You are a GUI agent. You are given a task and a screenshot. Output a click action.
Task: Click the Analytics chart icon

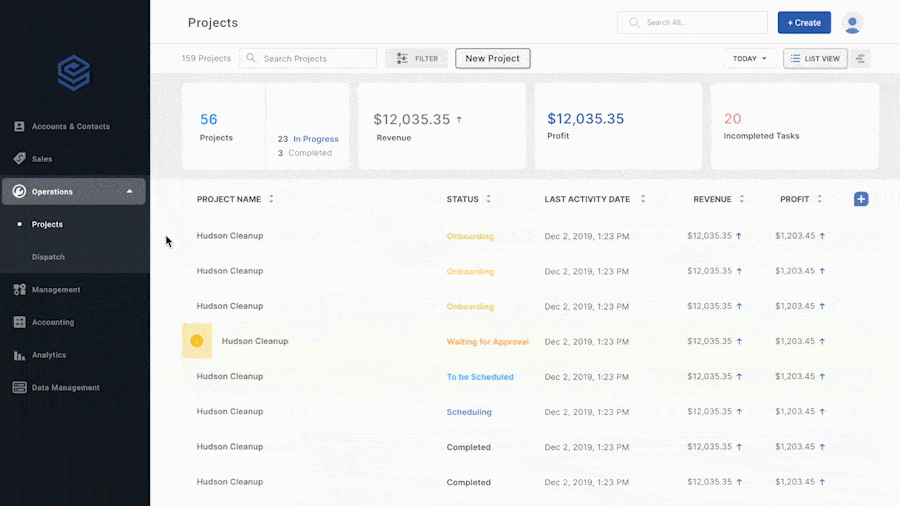(19, 355)
